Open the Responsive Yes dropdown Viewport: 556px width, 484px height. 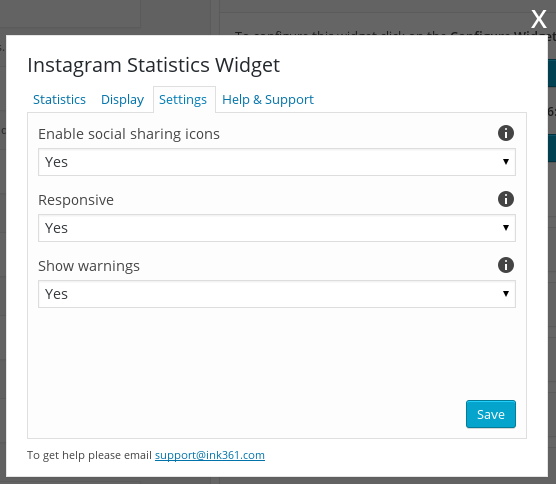pyautogui.click(x=277, y=228)
